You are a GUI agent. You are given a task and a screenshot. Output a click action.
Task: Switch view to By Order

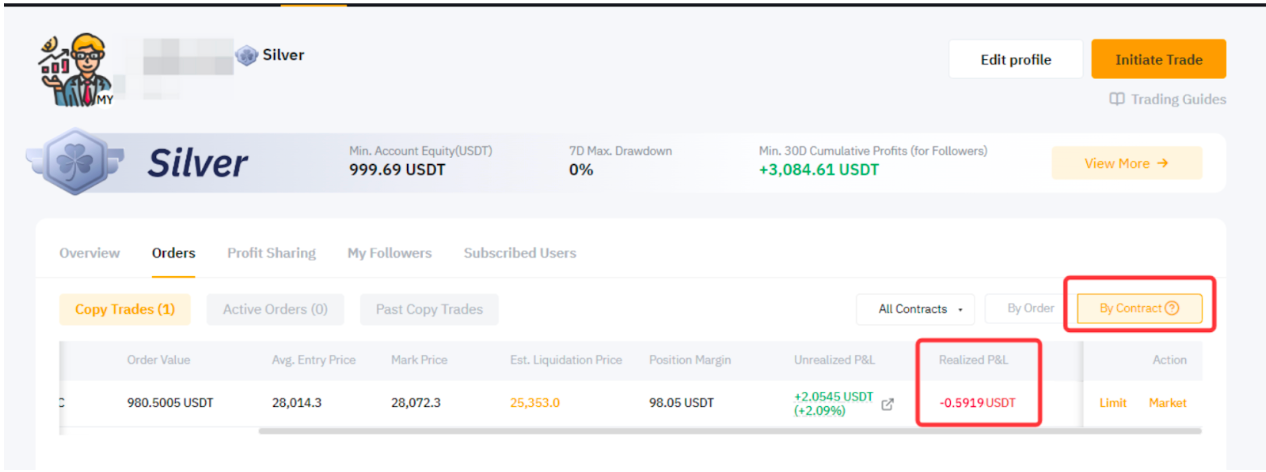1030,308
